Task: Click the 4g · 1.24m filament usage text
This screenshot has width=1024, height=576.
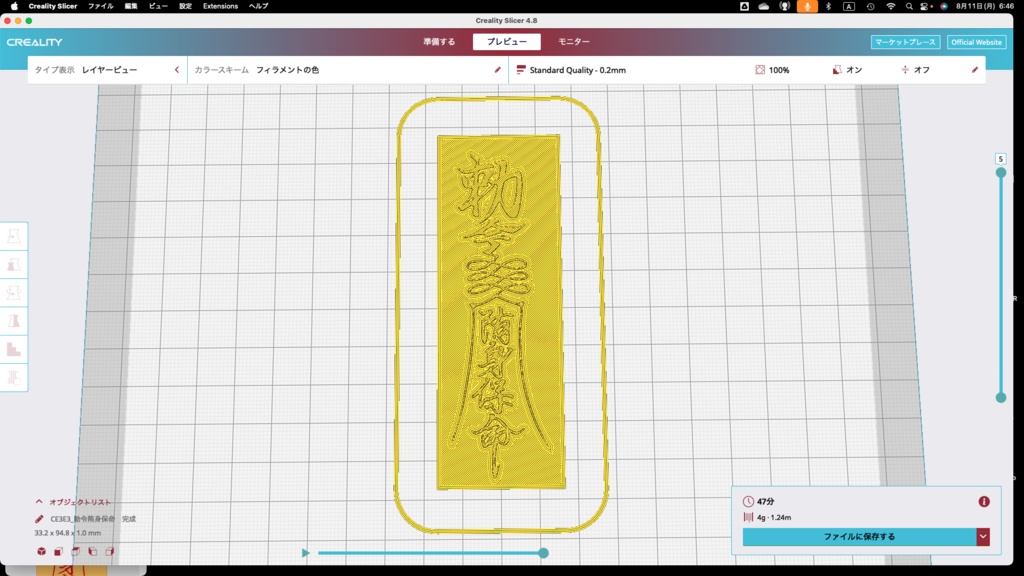Action: 774,517
